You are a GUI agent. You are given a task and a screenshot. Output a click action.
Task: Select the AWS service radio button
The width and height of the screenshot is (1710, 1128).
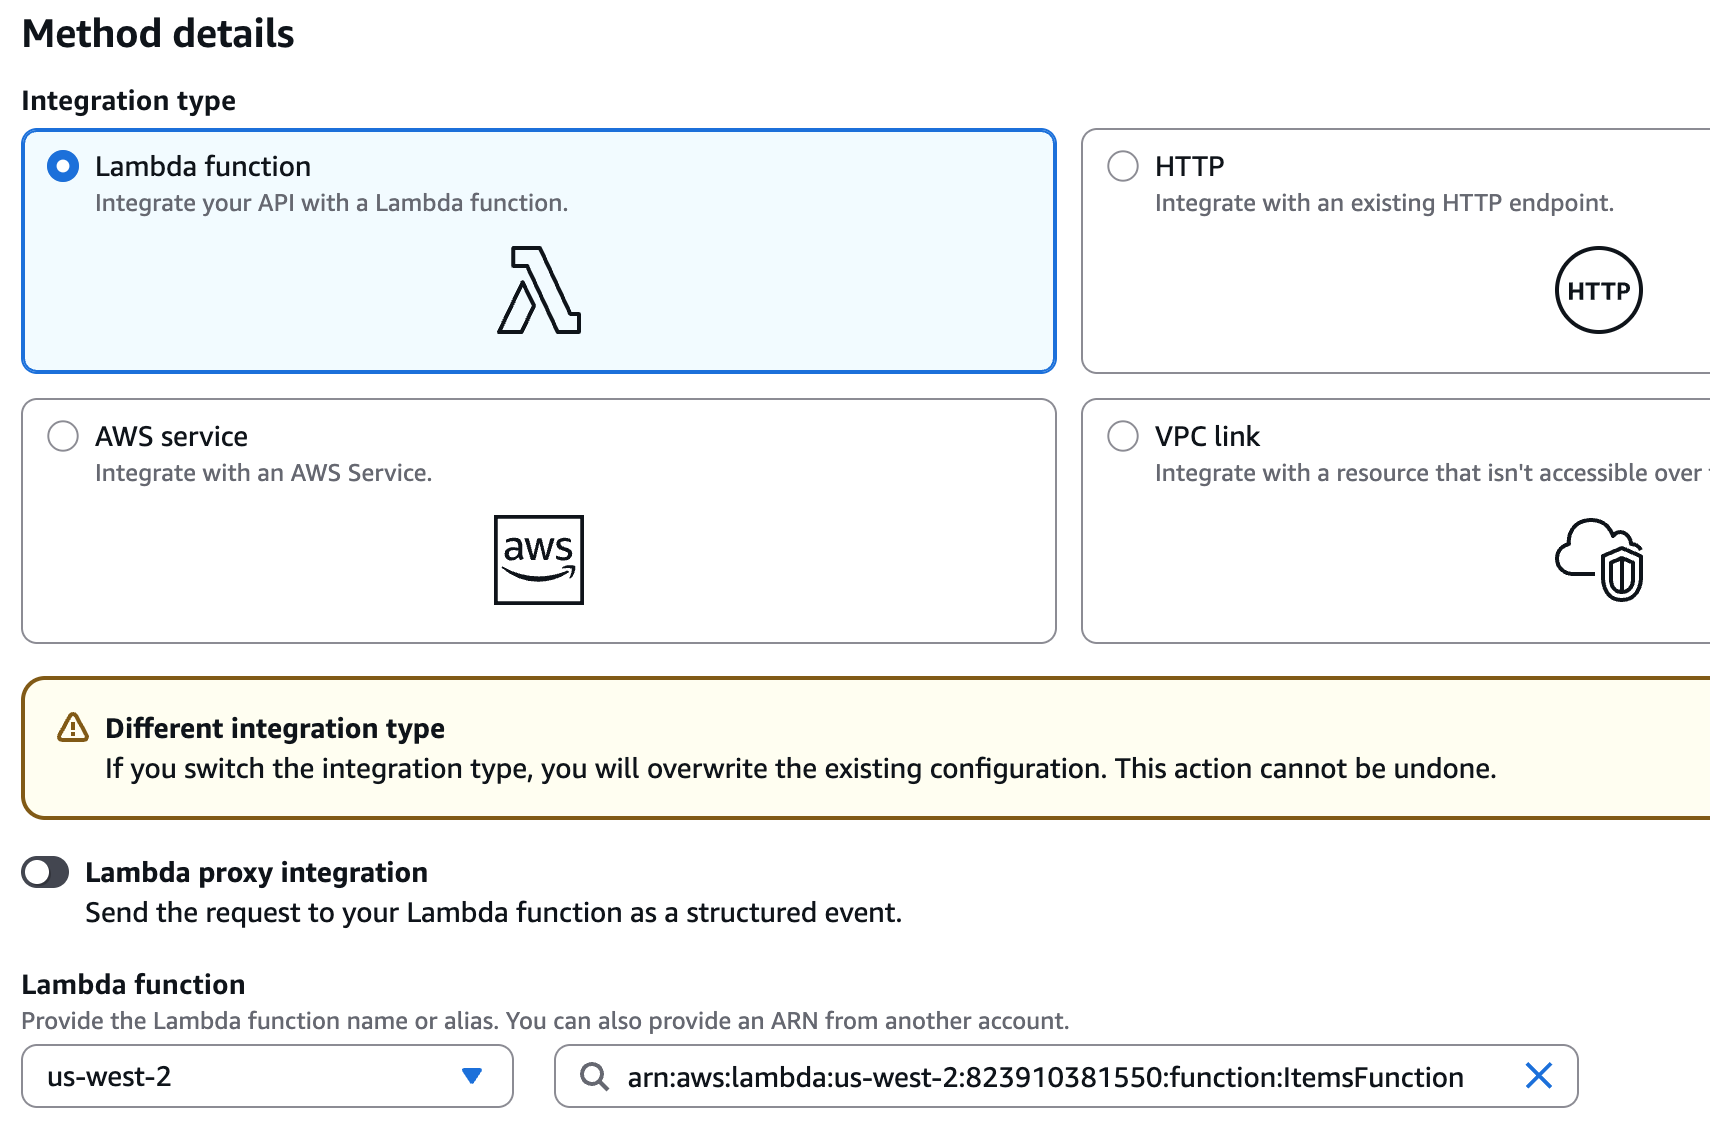[63, 436]
